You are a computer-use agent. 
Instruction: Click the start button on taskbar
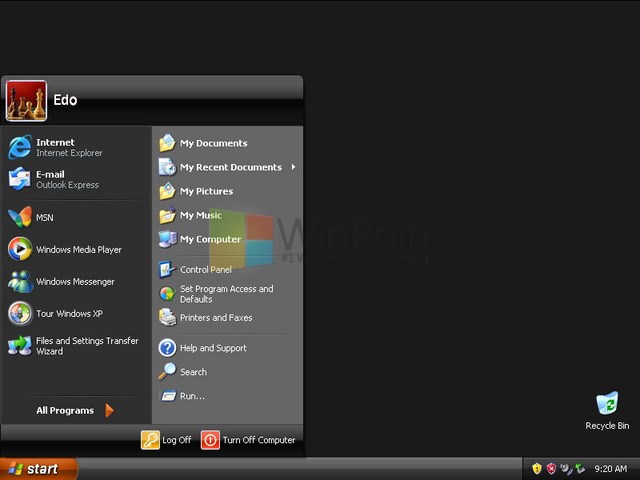click(39, 469)
